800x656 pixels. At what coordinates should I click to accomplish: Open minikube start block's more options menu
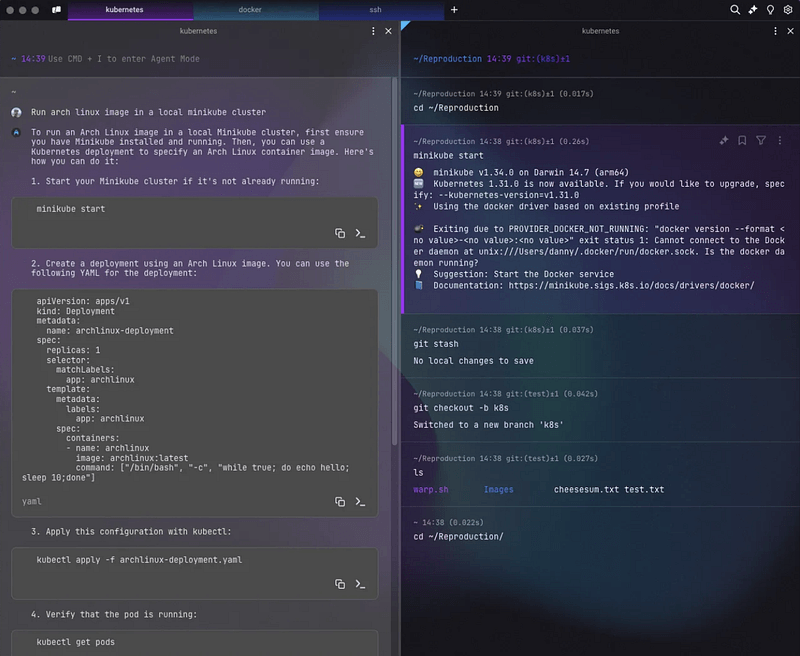[779, 141]
